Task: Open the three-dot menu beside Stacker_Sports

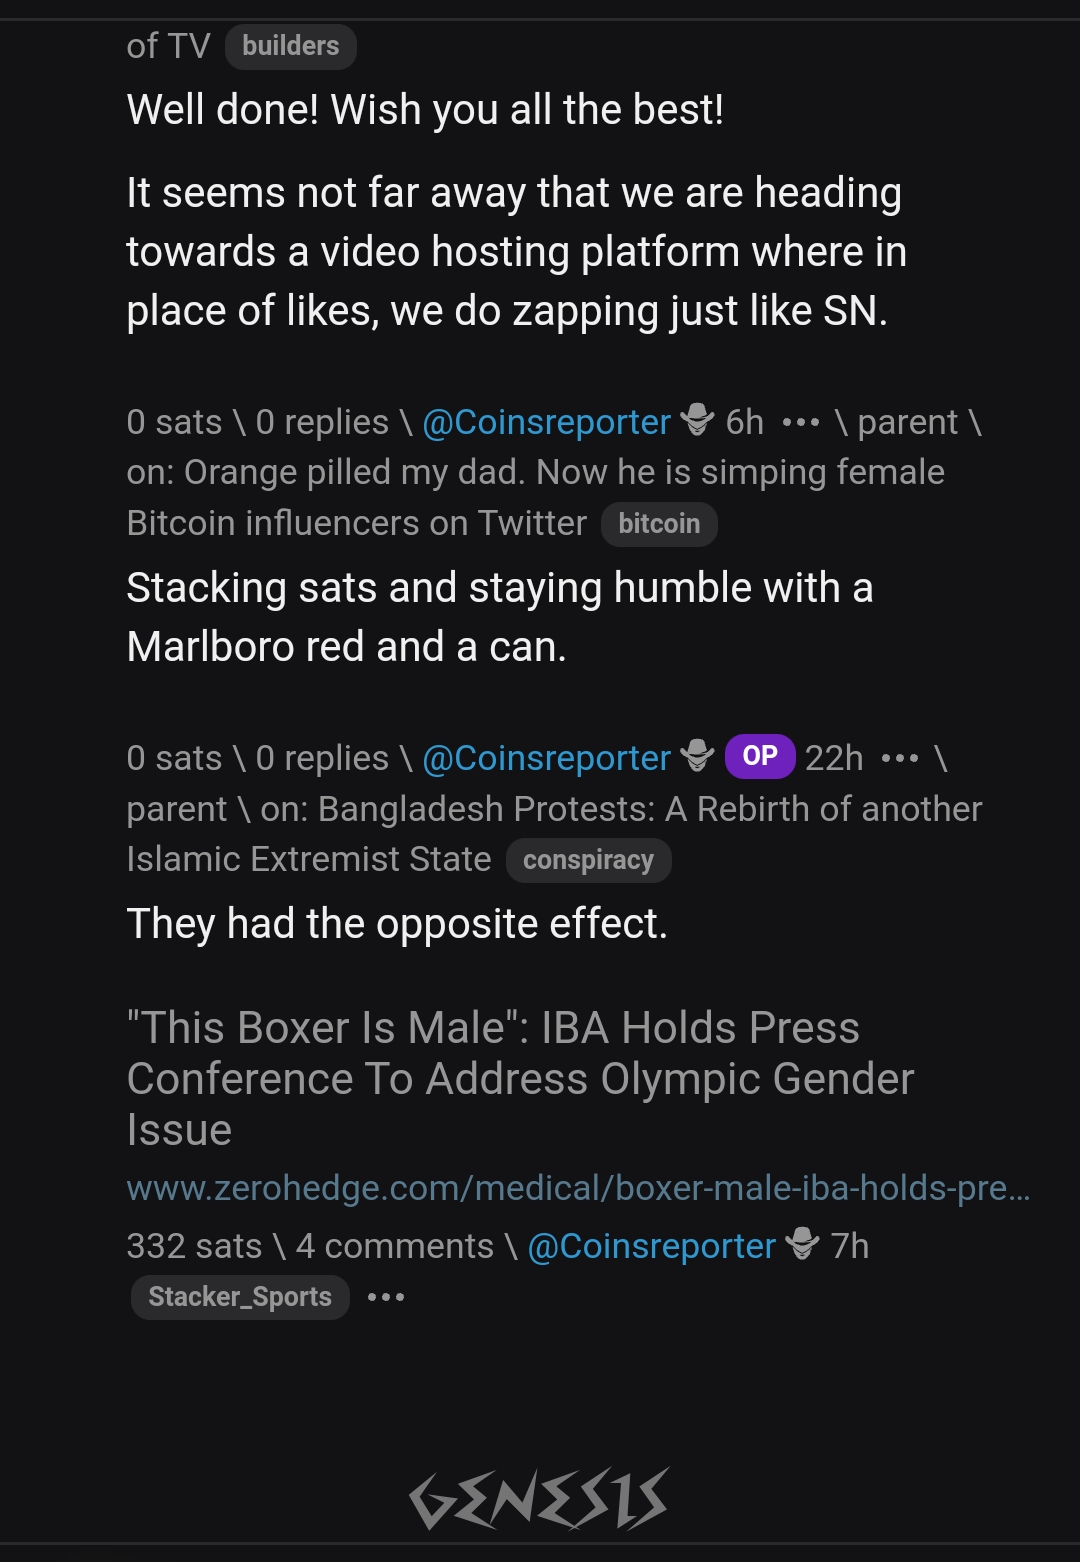Action: [x=386, y=1298]
